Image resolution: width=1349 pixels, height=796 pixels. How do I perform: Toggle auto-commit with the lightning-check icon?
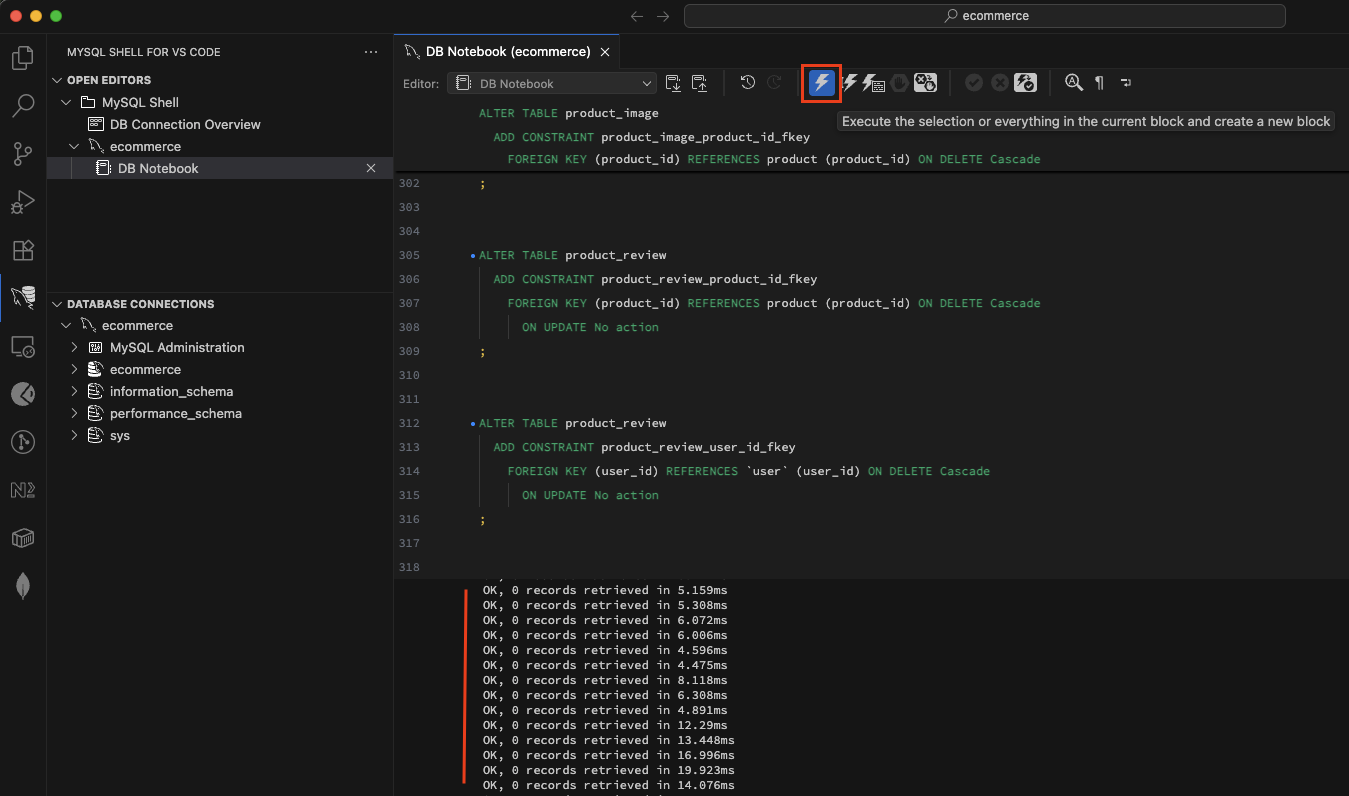[1025, 83]
